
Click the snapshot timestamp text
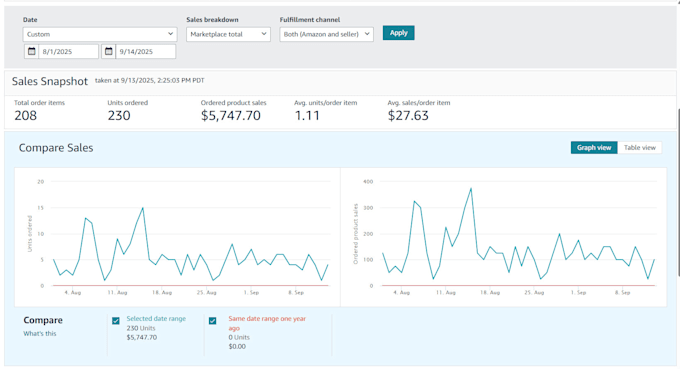click(x=150, y=80)
